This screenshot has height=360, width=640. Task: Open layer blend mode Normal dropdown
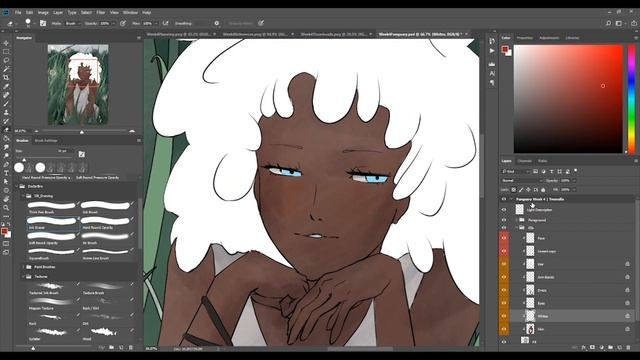[x=521, y=180]
